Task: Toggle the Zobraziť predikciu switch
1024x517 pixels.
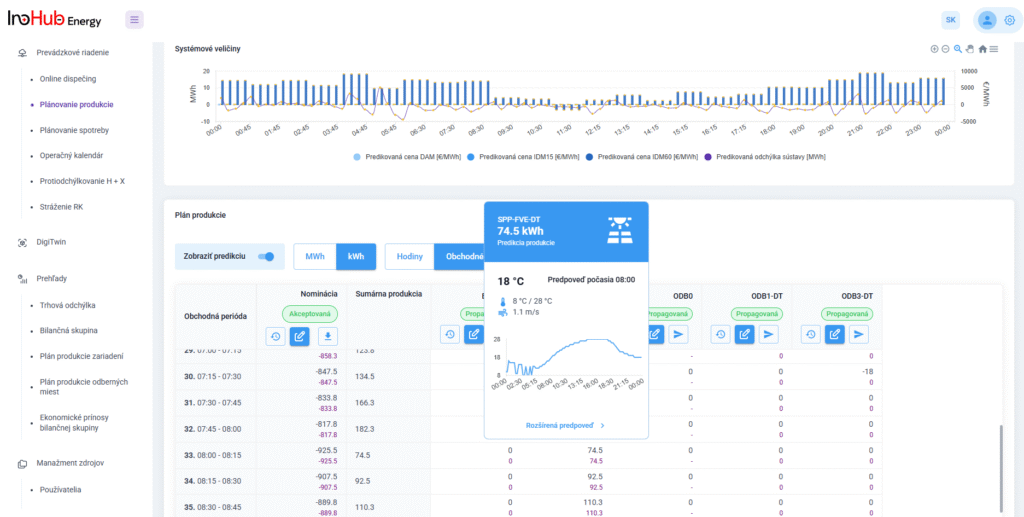Action: [x=265, y=257]
